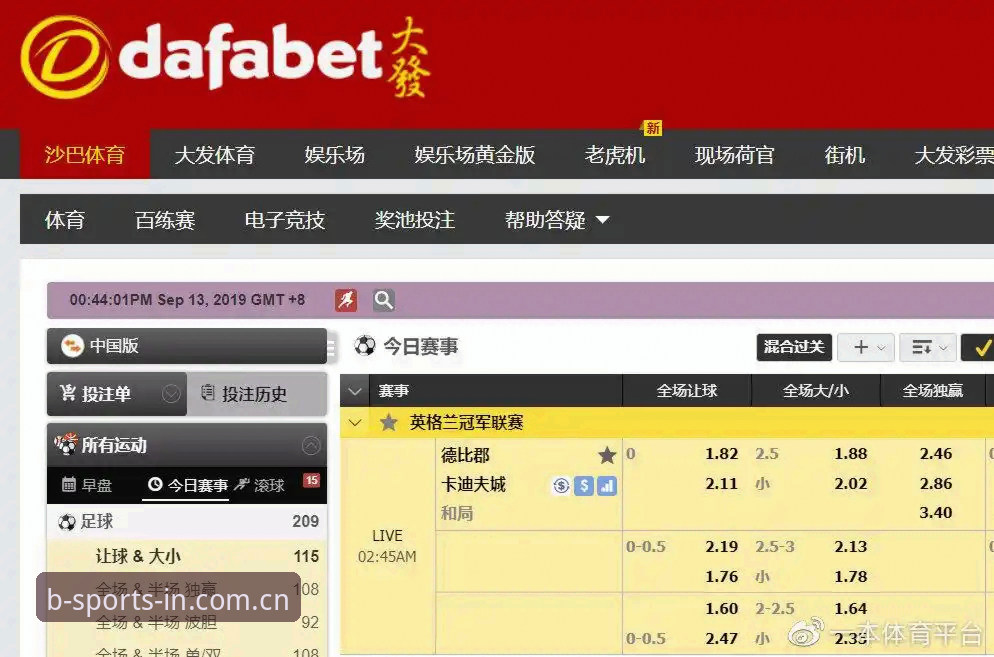994x657 pixels.
Task: Select over 2.5 odds 1.88
Action: click(851, 454)
